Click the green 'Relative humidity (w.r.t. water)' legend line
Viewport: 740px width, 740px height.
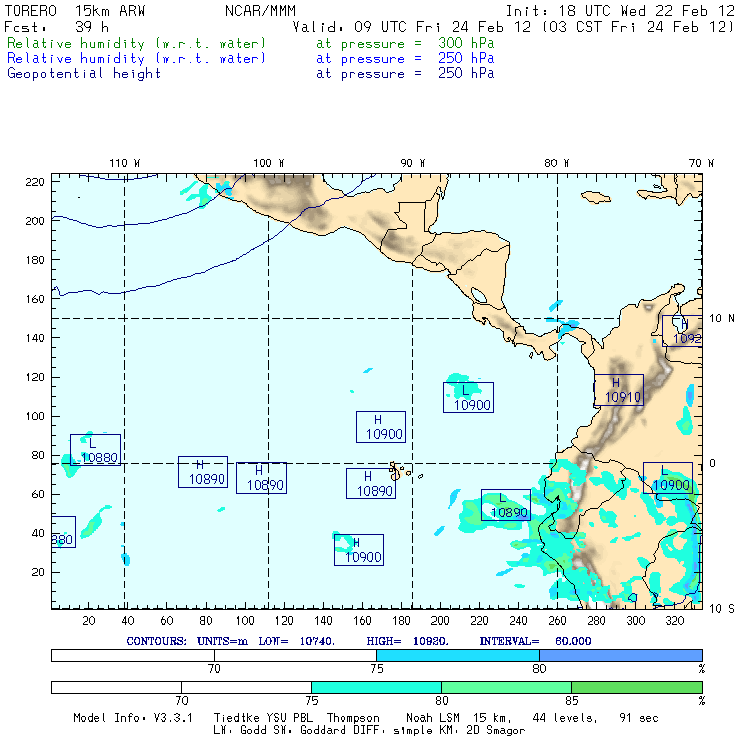[x=136, y=43]
